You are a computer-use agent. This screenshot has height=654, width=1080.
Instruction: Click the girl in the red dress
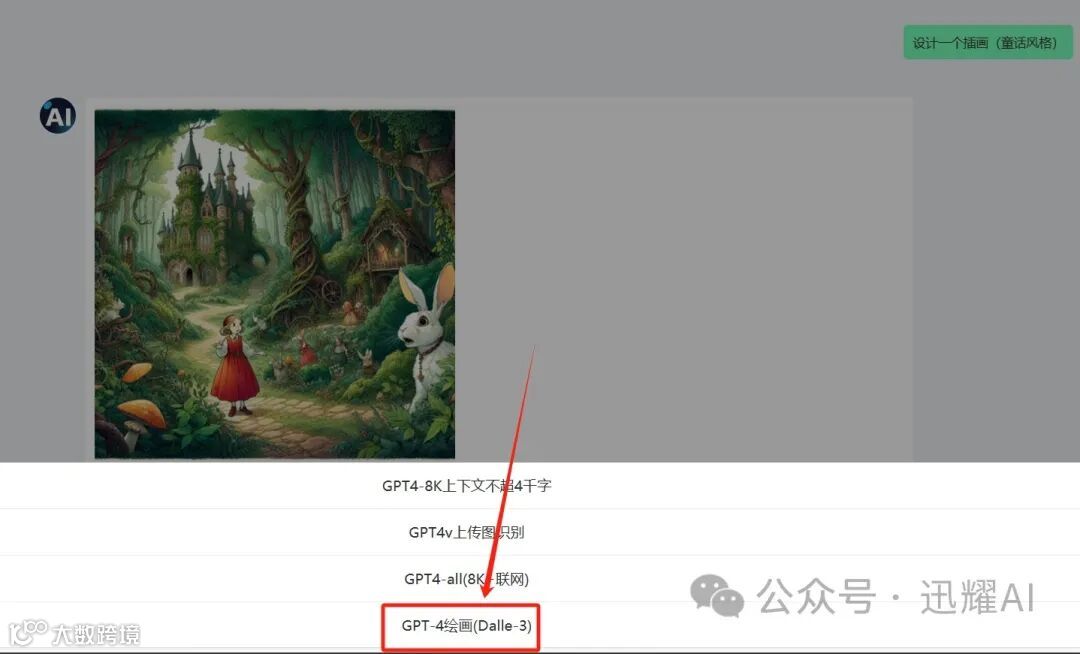[235, 366]
